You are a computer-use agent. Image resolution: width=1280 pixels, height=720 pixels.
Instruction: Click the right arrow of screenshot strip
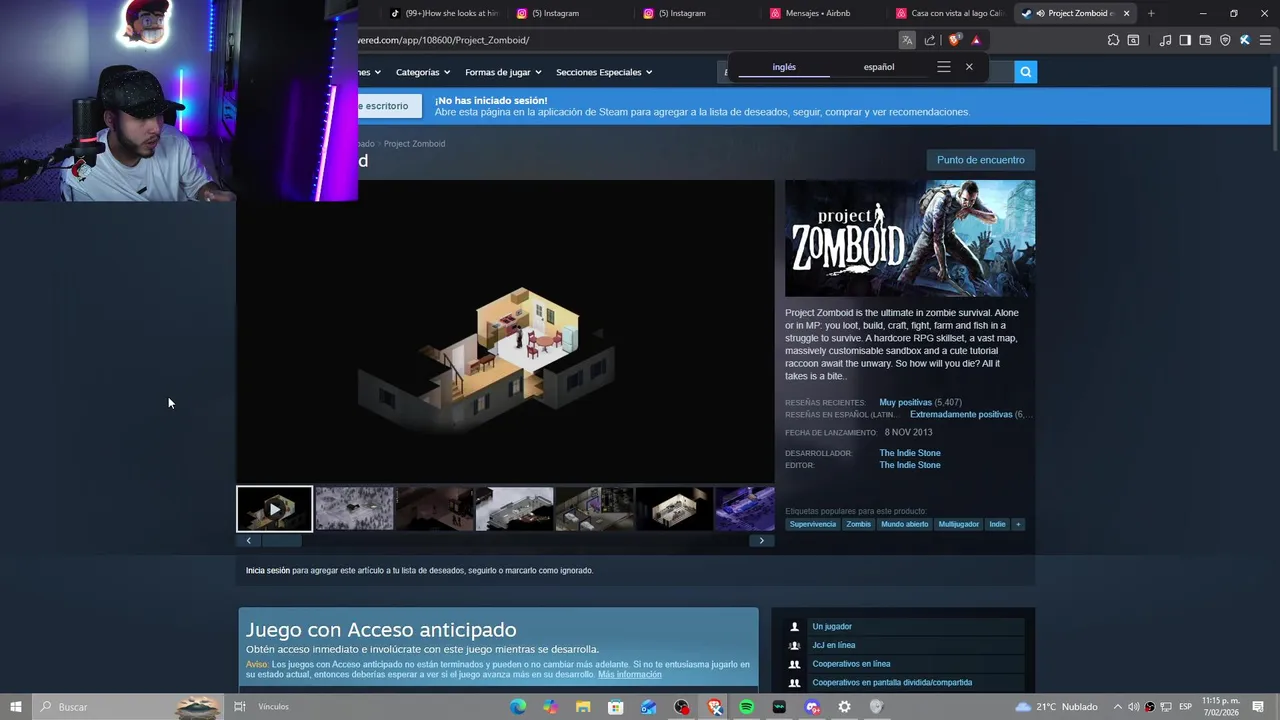pos(761,541)
